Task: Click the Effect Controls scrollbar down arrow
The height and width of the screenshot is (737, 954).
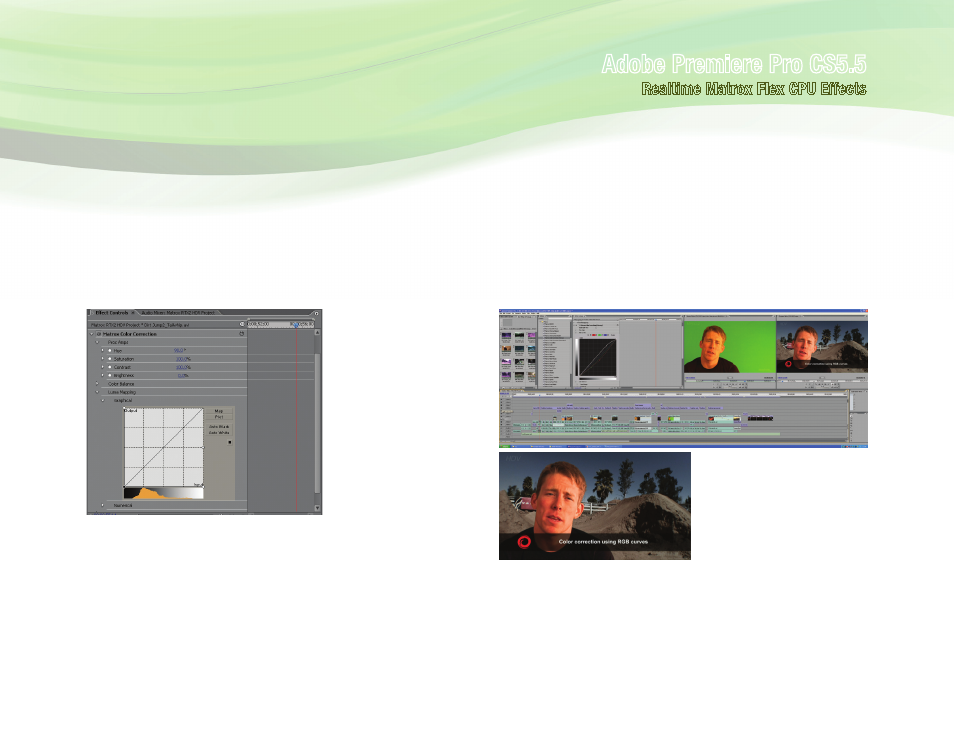Action: (x=317, y=508)
